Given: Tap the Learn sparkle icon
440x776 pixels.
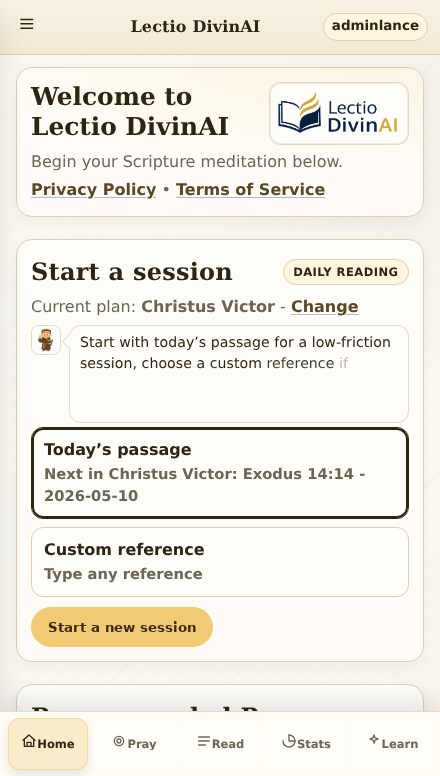Looking at the screenshot, I should (374, 739).
